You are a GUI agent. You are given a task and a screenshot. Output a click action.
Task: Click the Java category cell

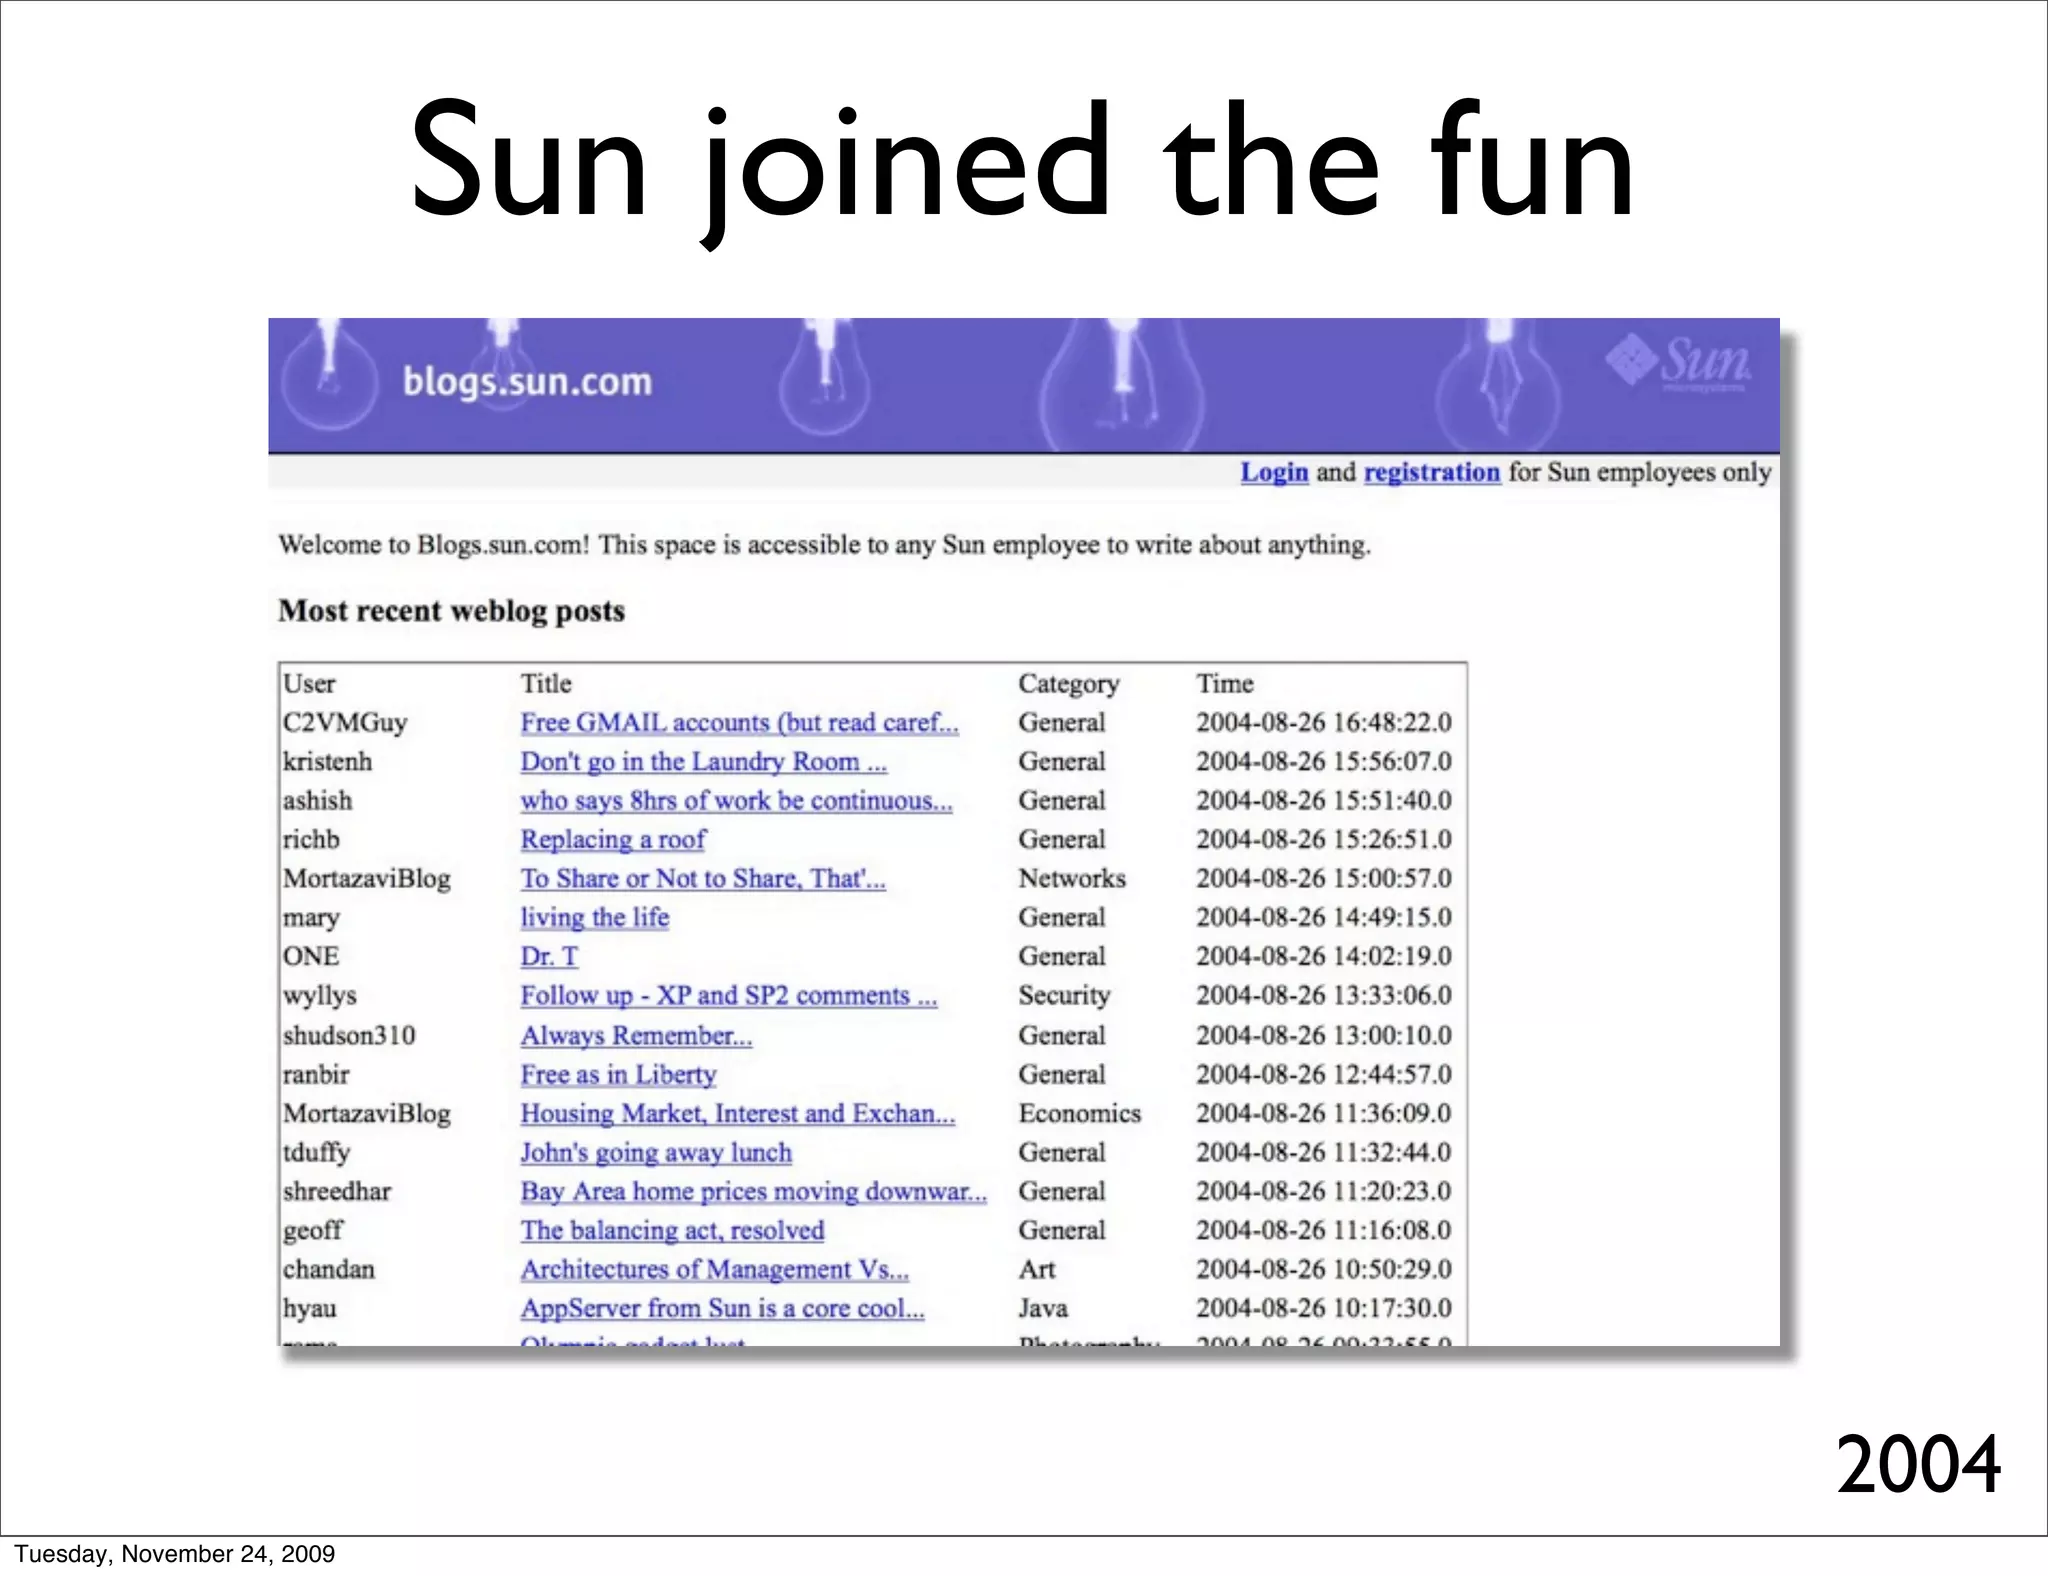coord(1043,1309)
